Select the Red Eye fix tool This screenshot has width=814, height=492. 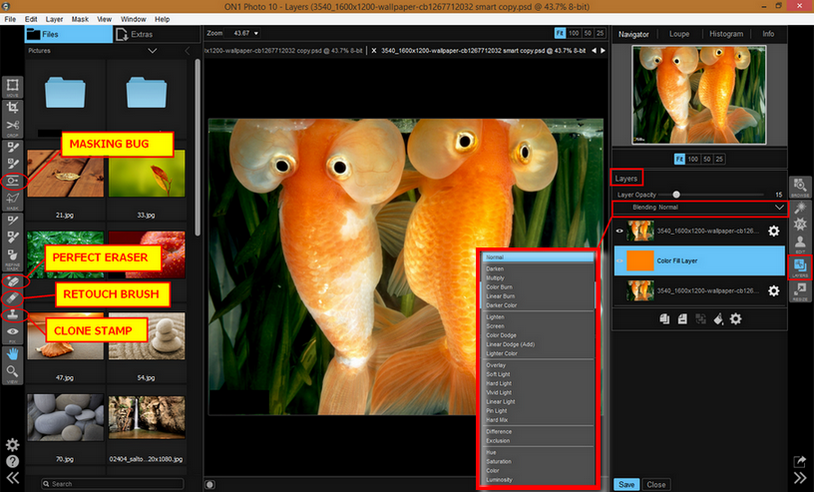point(12,332)
